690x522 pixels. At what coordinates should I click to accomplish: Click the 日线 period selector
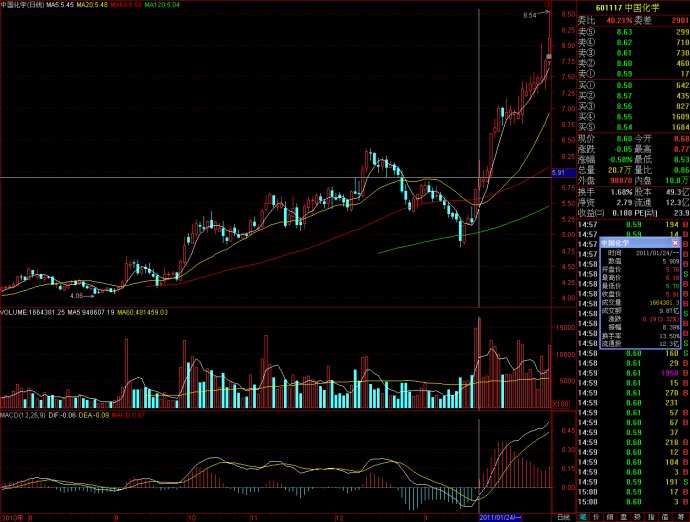pos(563,517)
